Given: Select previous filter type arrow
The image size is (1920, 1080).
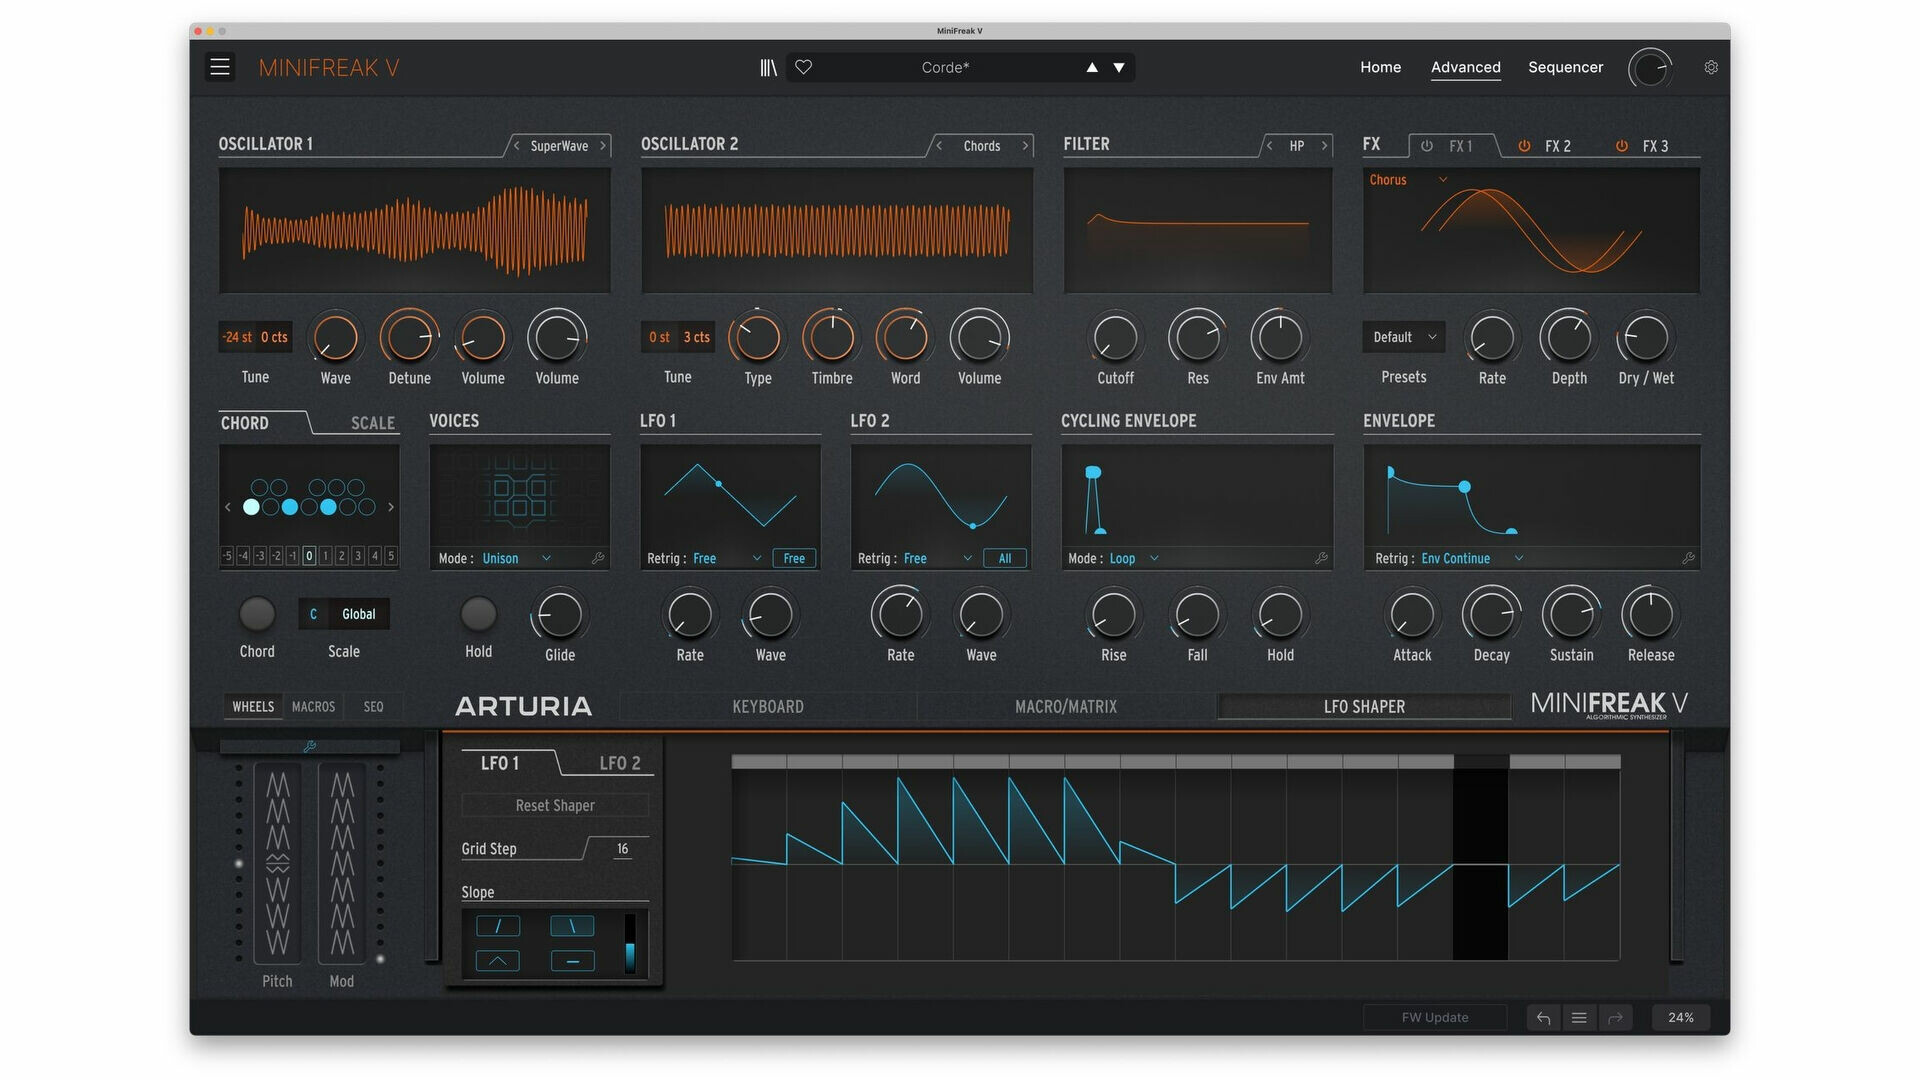Looking at the screenshot, I should [x=1269, y=146].
